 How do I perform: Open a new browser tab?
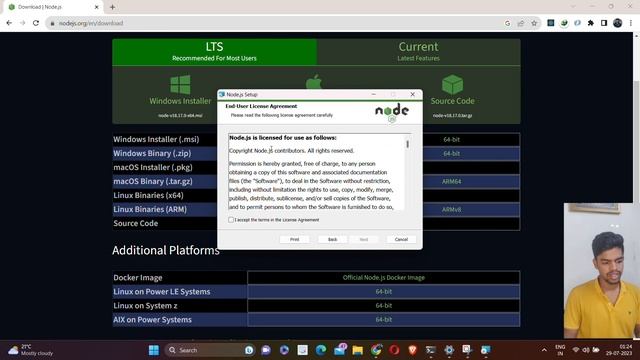pyautogui.click(x=112, y=7)
